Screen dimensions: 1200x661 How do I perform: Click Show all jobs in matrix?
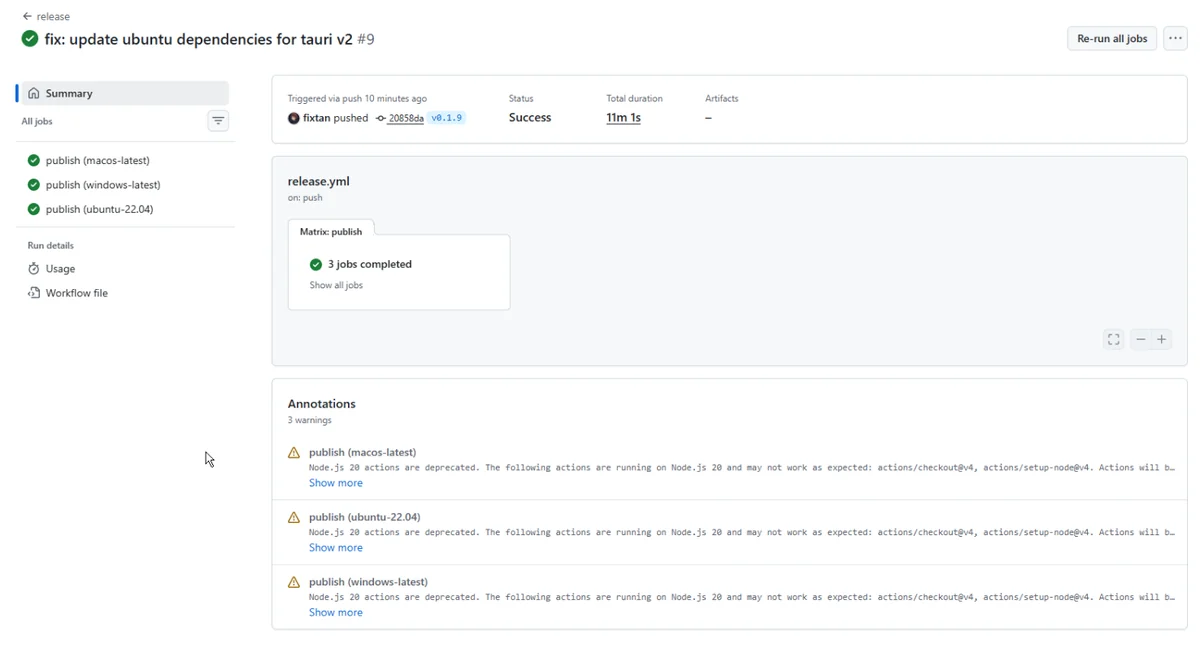336,285
